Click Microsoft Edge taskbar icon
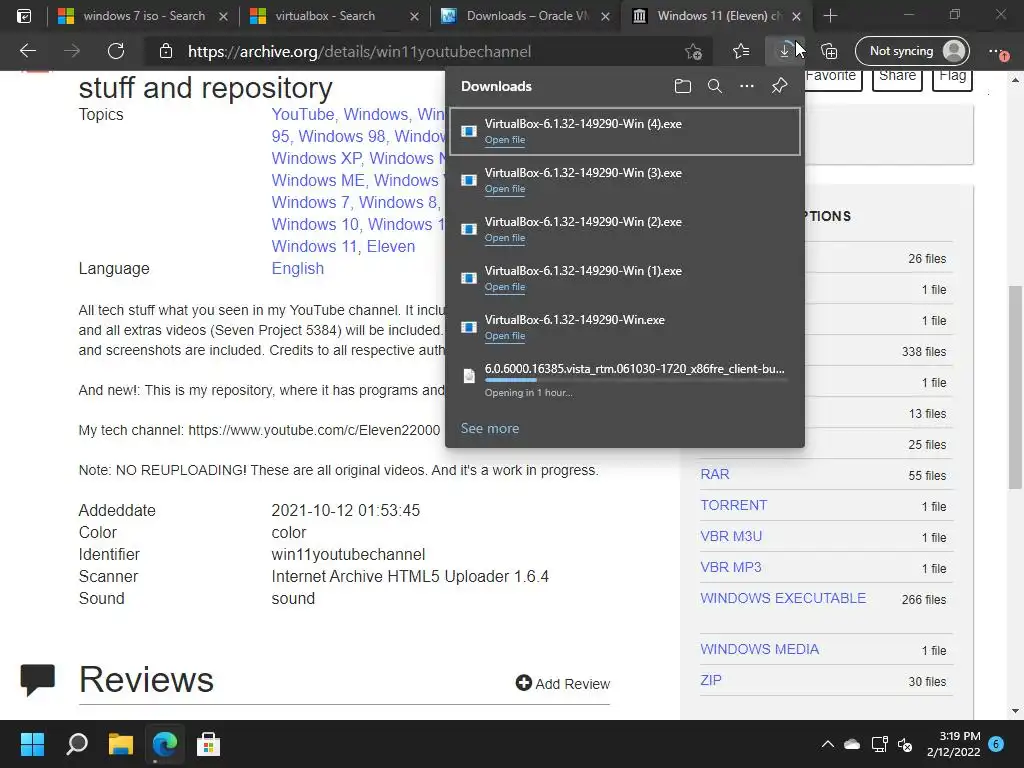This screenshot has height=768, width=1024. [x=165, y=744]
